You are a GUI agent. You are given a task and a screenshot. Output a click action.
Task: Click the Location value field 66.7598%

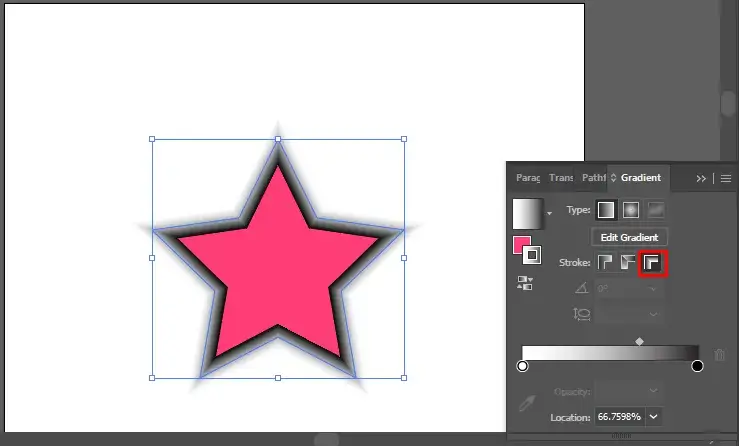click(x=620, y=417)
